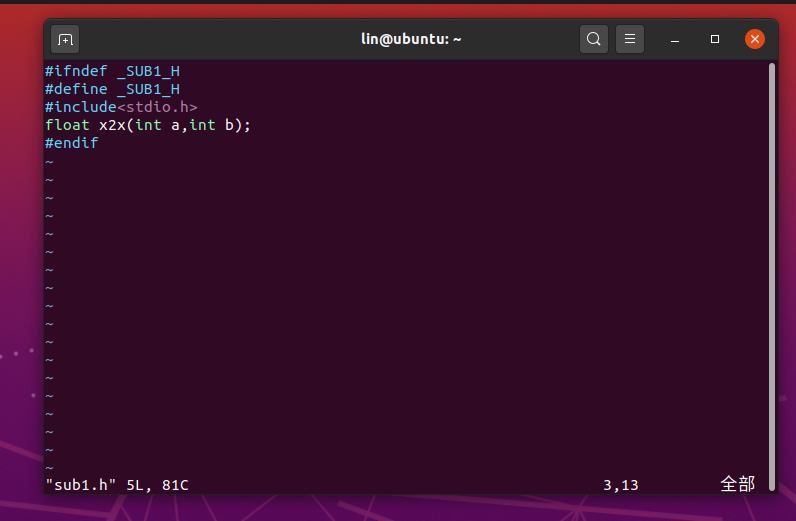Screen dimensions: 796x521
Task: Click the '全部' indicator in status line
Action: 738,484
